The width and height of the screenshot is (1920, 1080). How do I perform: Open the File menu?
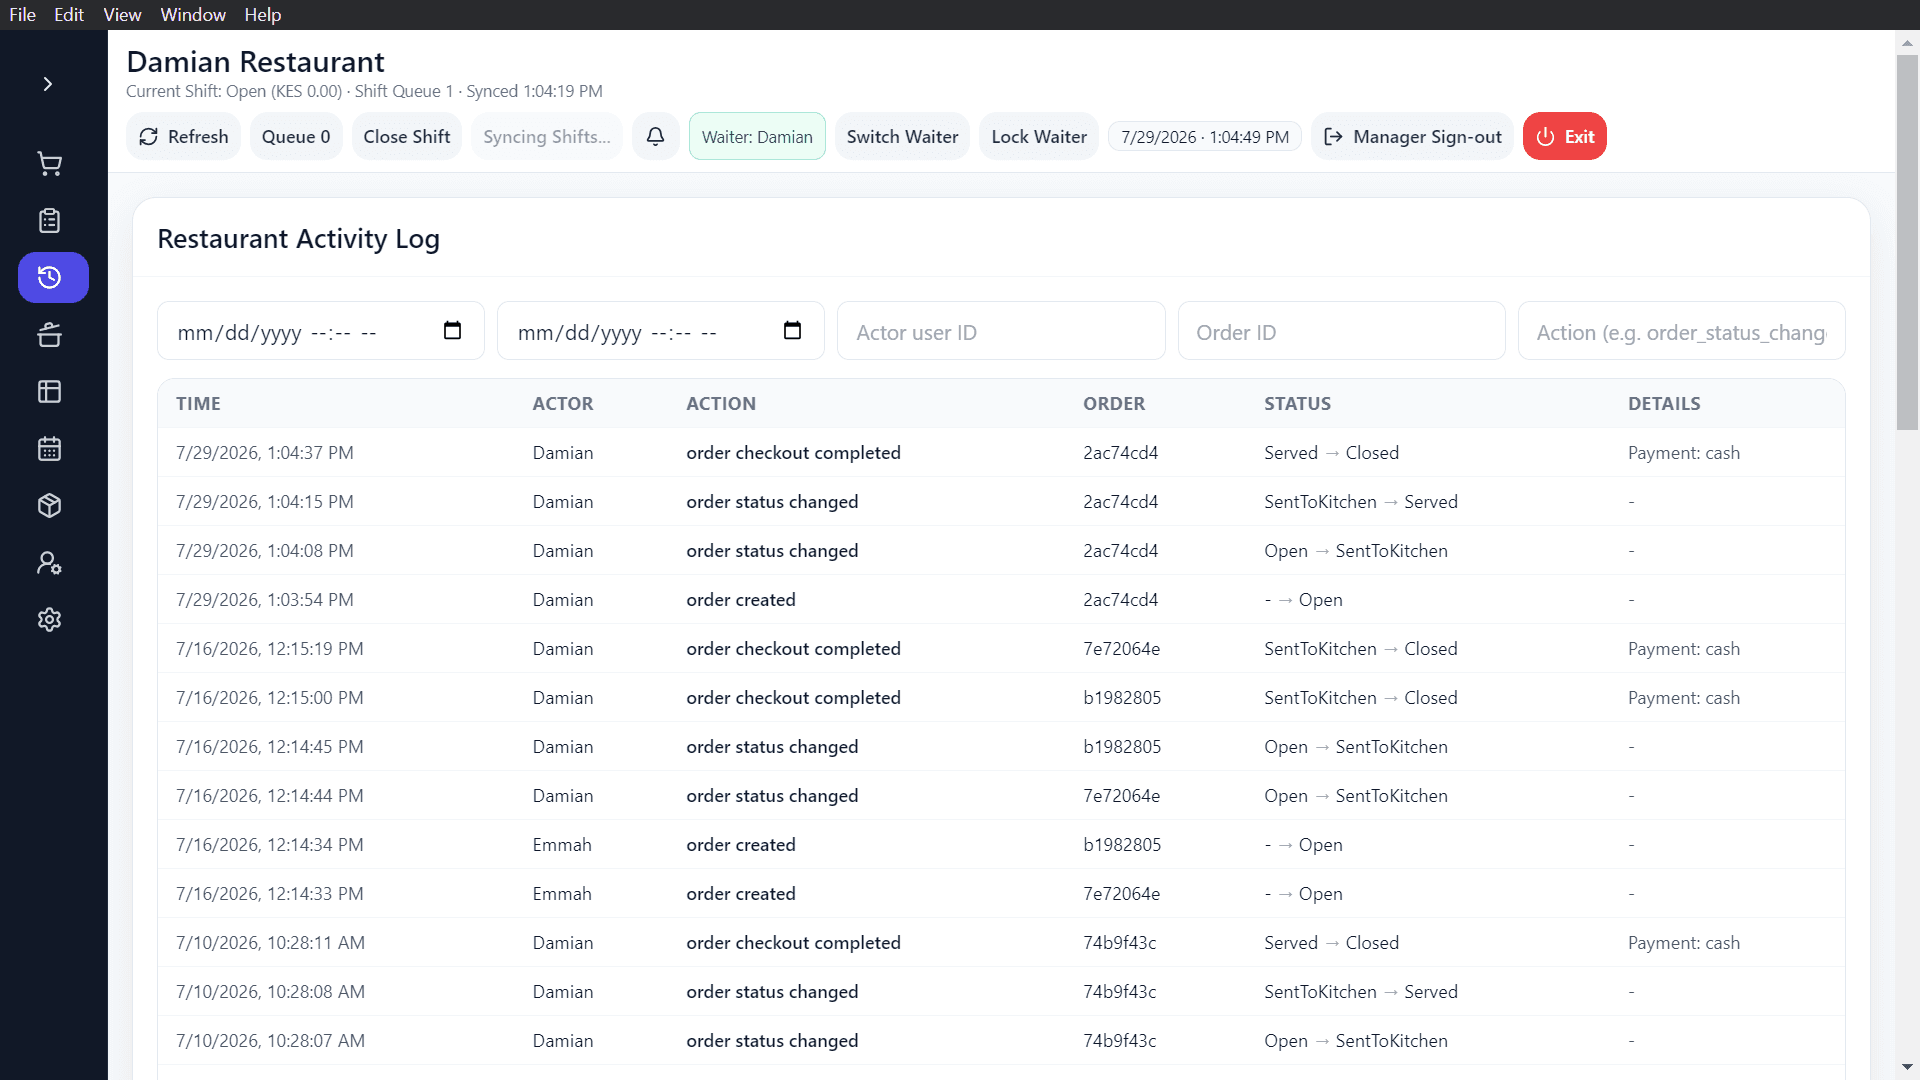pyautogui.click(x=22, y=15)
